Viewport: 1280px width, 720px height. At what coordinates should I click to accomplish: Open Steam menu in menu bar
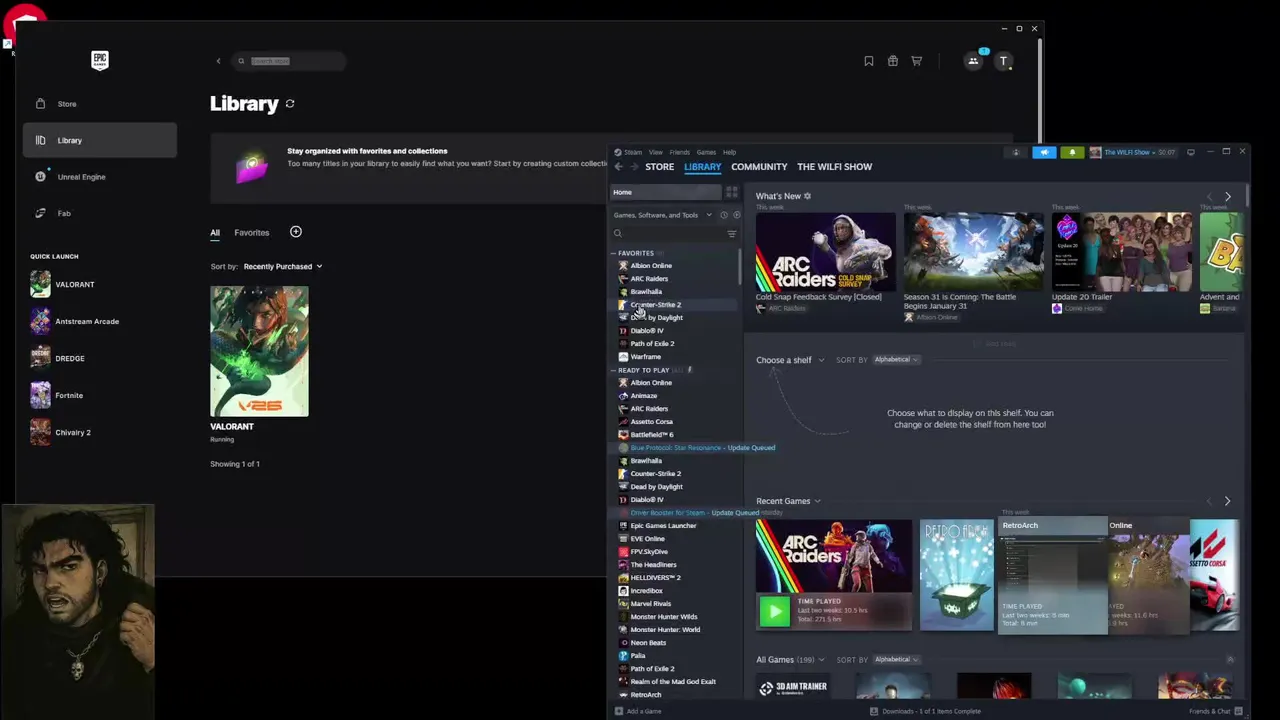point(633,152)
